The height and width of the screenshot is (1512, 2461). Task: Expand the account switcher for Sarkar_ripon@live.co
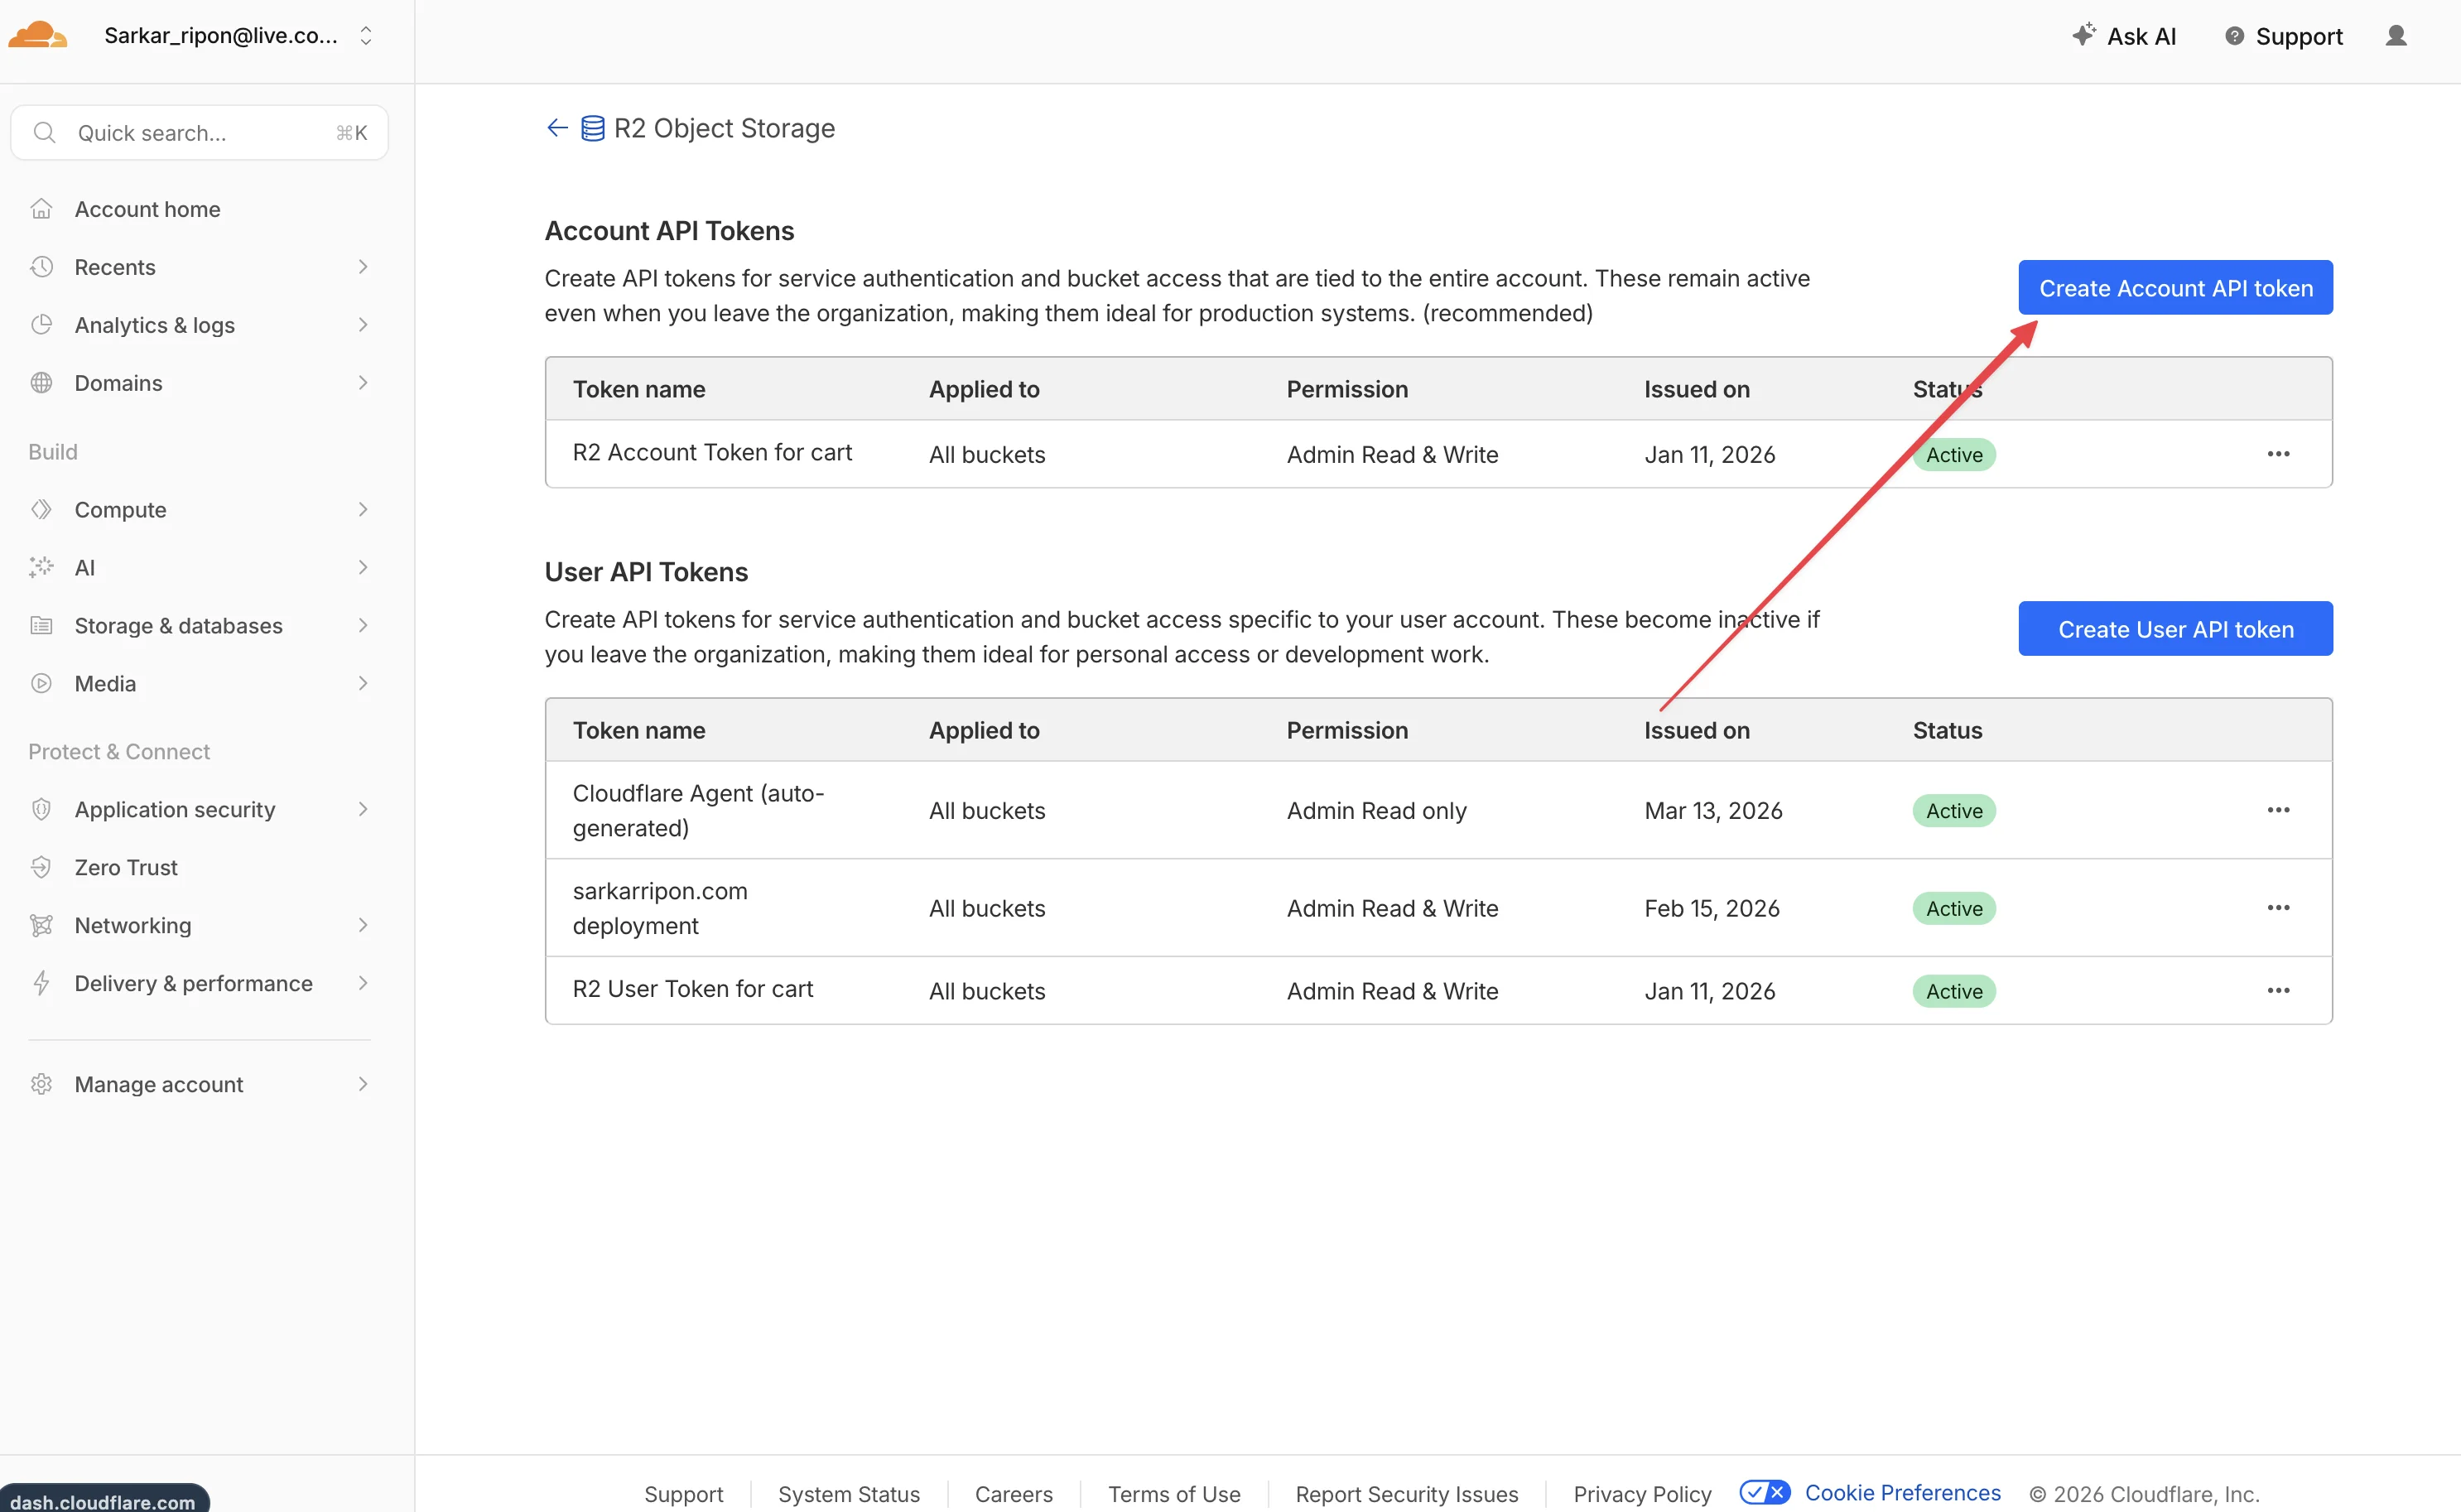pos(366,35)
